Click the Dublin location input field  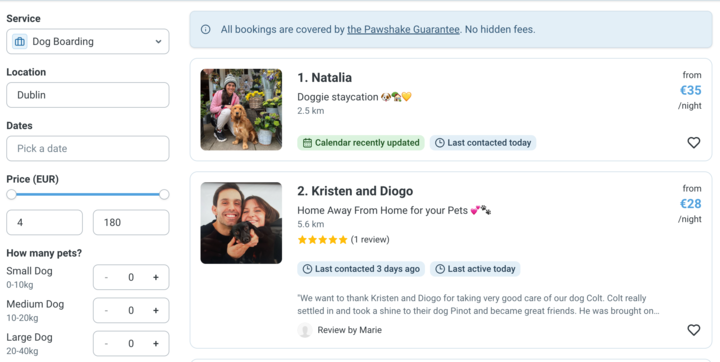point(88,95)
